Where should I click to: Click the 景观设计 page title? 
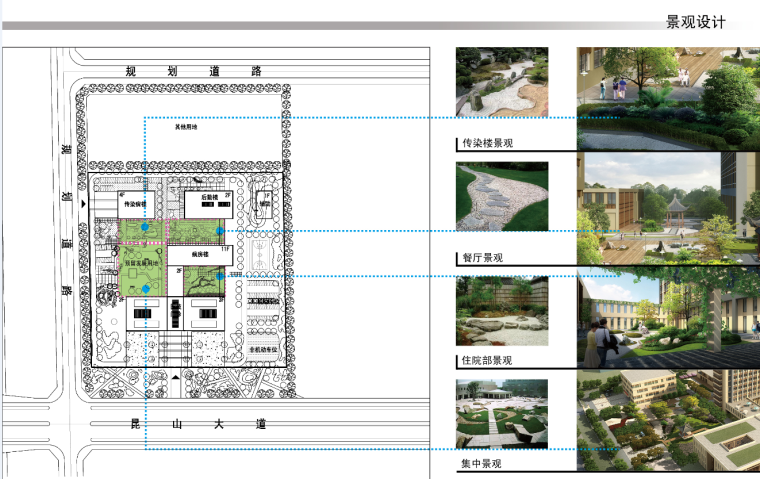[694, 23]
